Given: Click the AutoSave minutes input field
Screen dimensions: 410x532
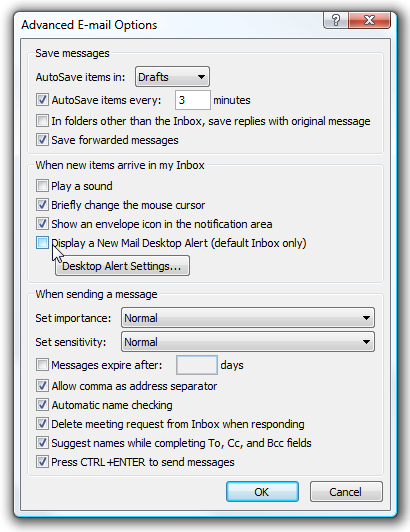Looking at the screenshot, I should coord(193,100).
